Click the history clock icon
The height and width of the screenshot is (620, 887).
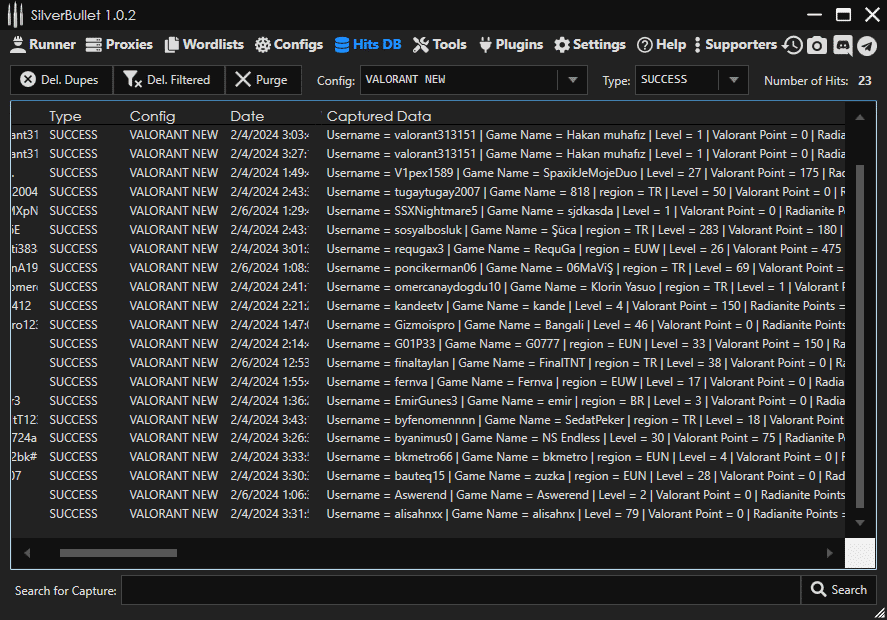click(x=792, y=45)
